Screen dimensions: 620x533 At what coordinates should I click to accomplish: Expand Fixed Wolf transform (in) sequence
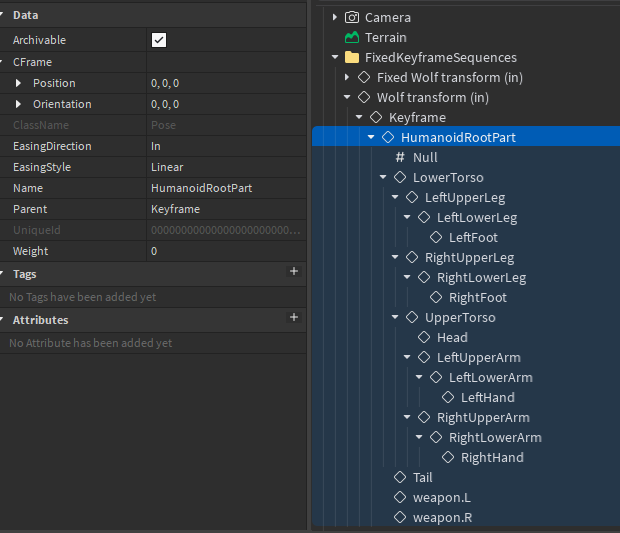tap(347, 77)
